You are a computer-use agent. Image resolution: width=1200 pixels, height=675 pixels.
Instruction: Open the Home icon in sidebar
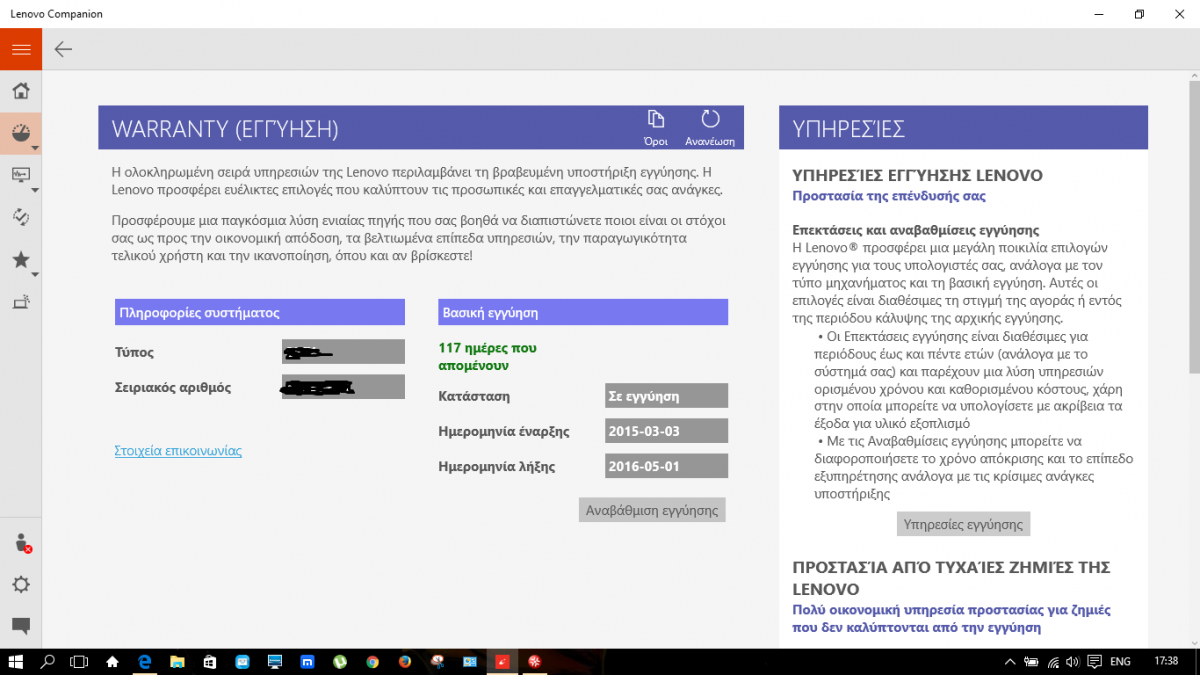tap(20, 92)
